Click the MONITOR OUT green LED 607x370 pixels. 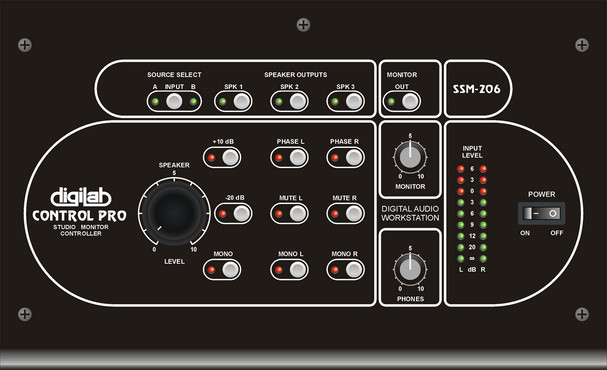point(391,102)
